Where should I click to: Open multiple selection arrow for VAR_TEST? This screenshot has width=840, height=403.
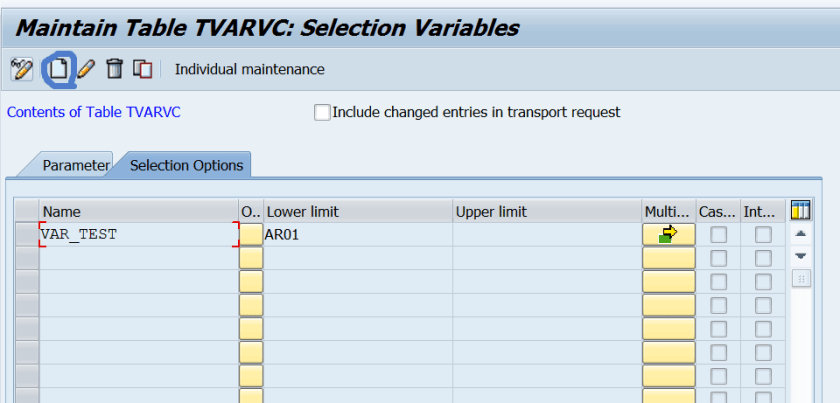(x=668, y=234)
